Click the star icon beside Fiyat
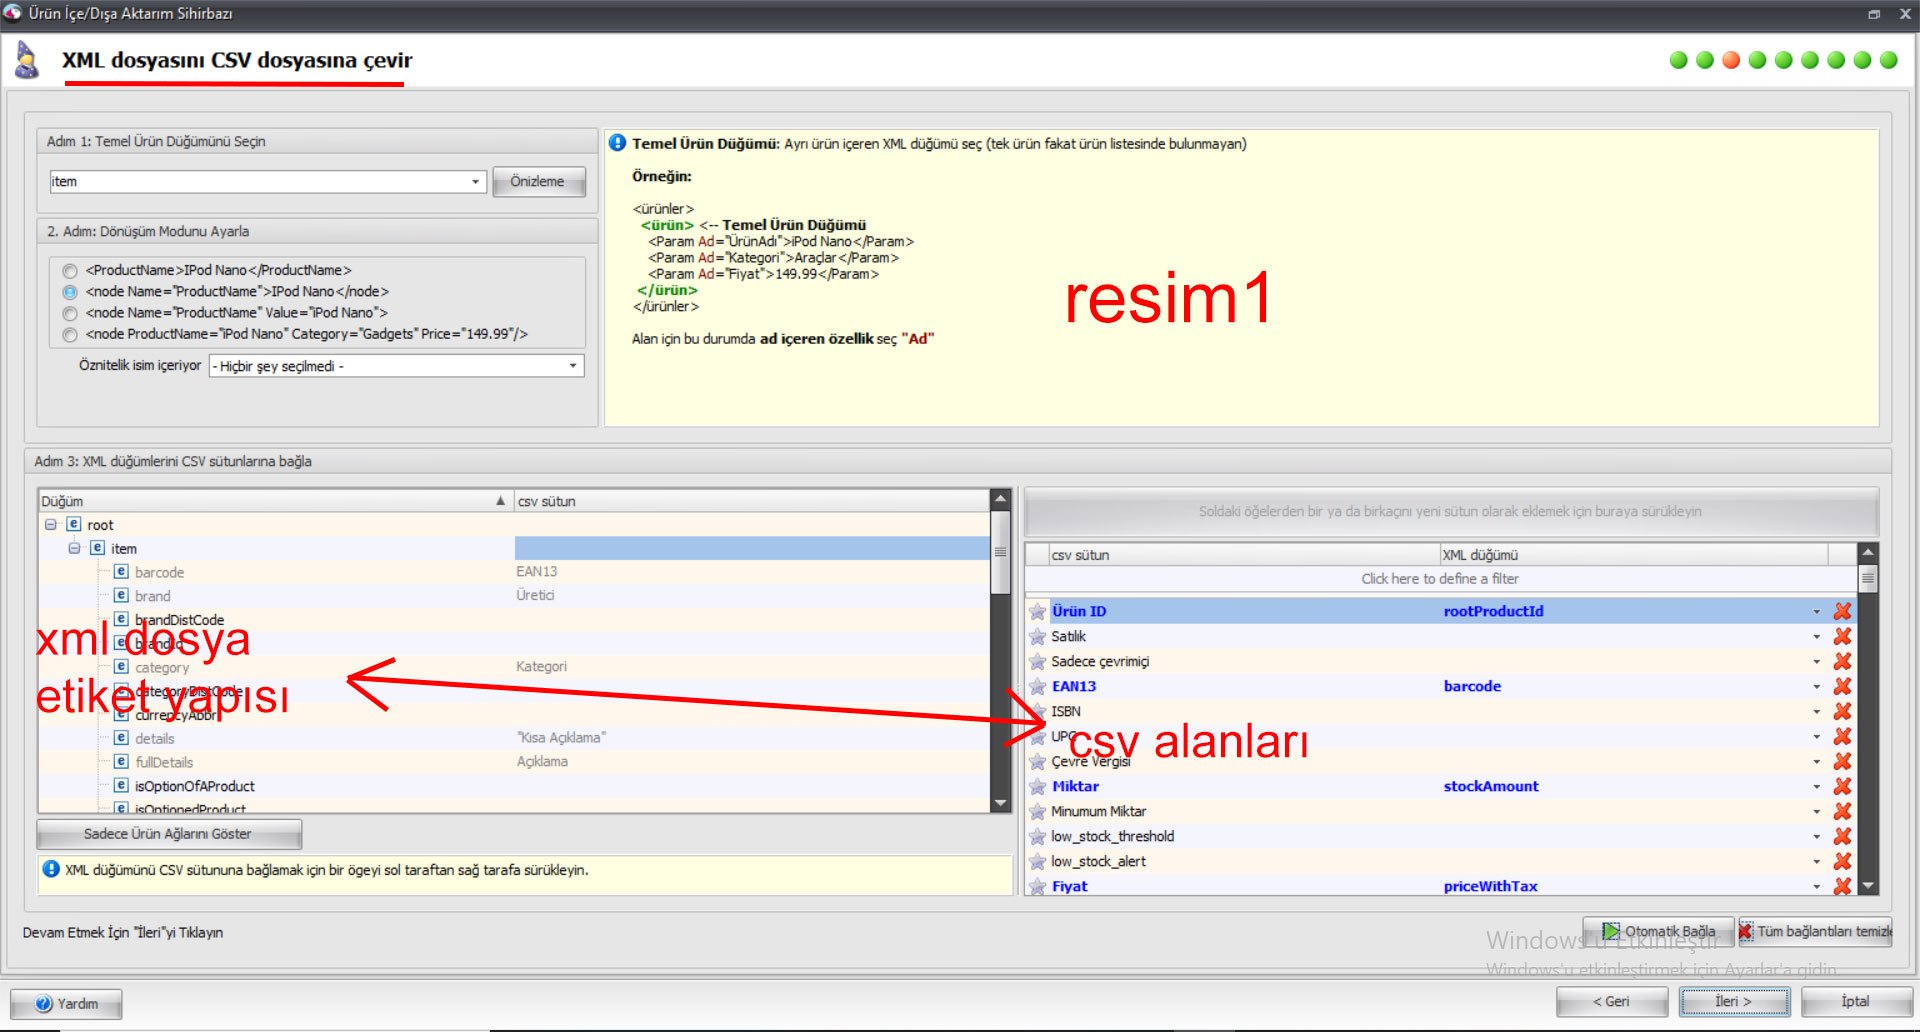This screenshot has height=1032, width=1920. point(1037,886)
